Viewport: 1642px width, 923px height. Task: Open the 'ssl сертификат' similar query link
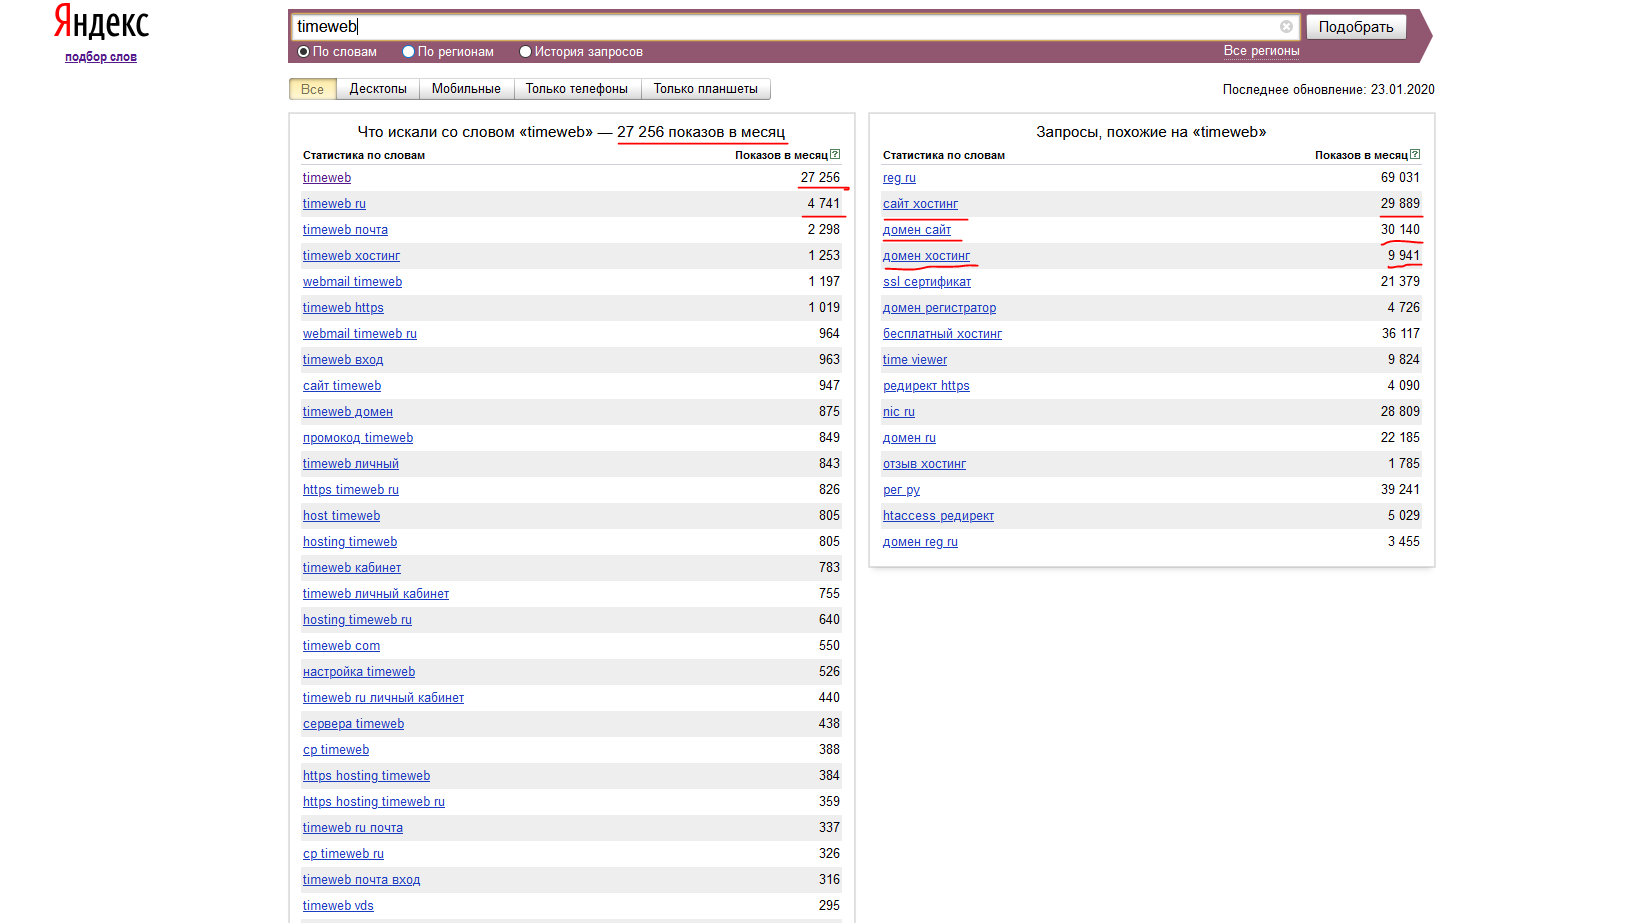[x=927, y=282]
